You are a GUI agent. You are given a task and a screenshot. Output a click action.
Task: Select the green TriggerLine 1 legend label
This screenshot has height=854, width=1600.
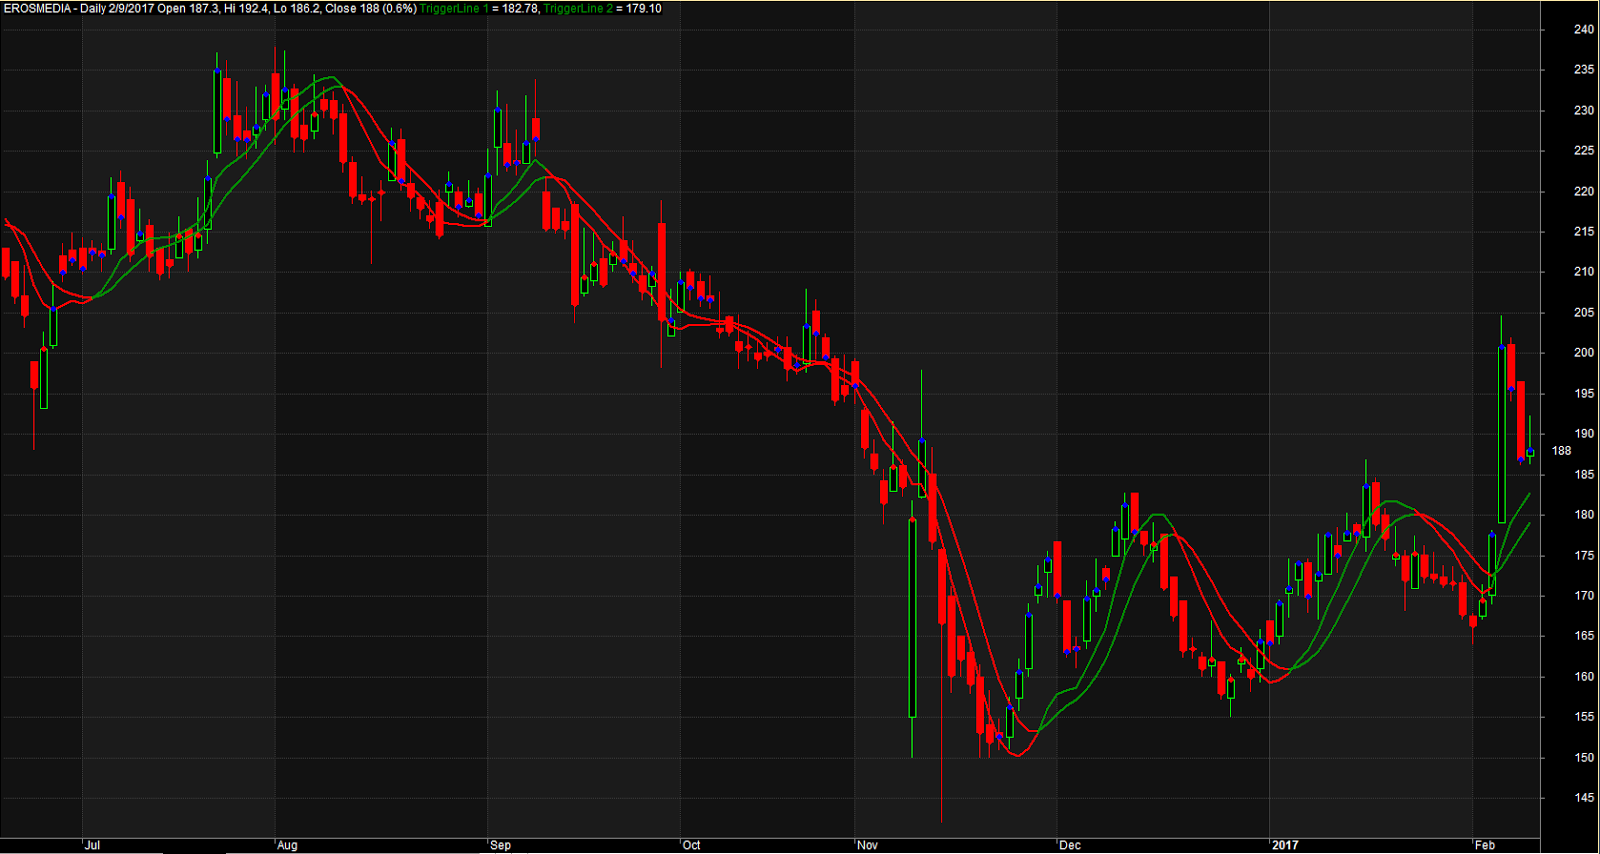(454, 8)
